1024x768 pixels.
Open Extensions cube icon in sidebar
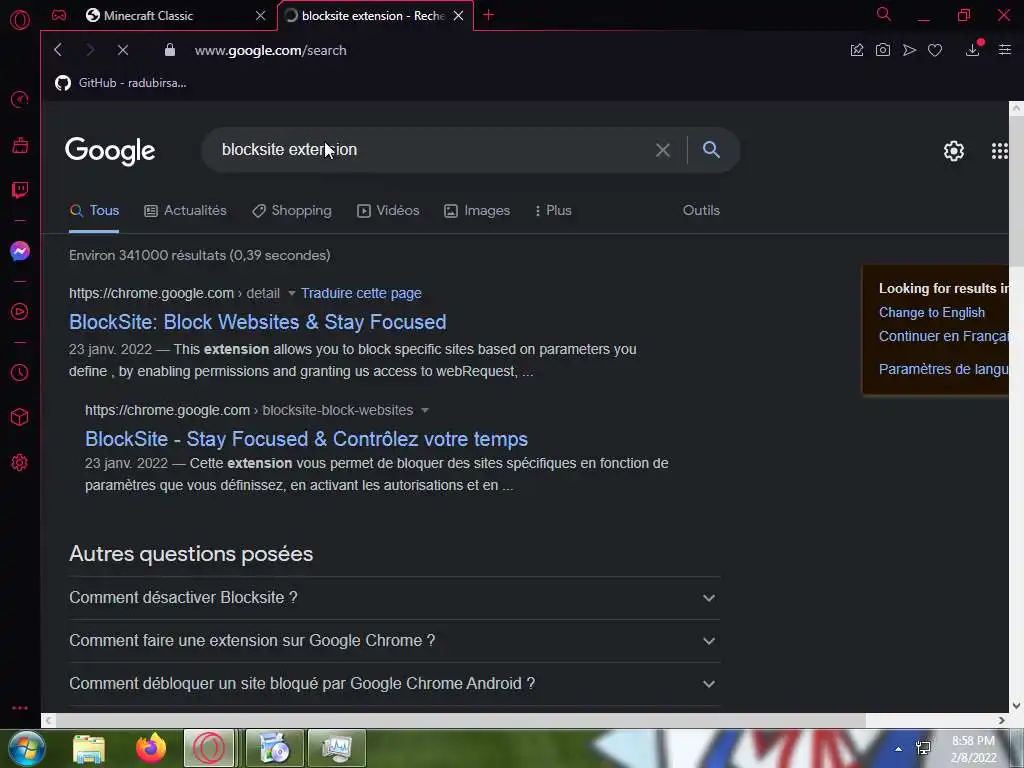[20, 417]
